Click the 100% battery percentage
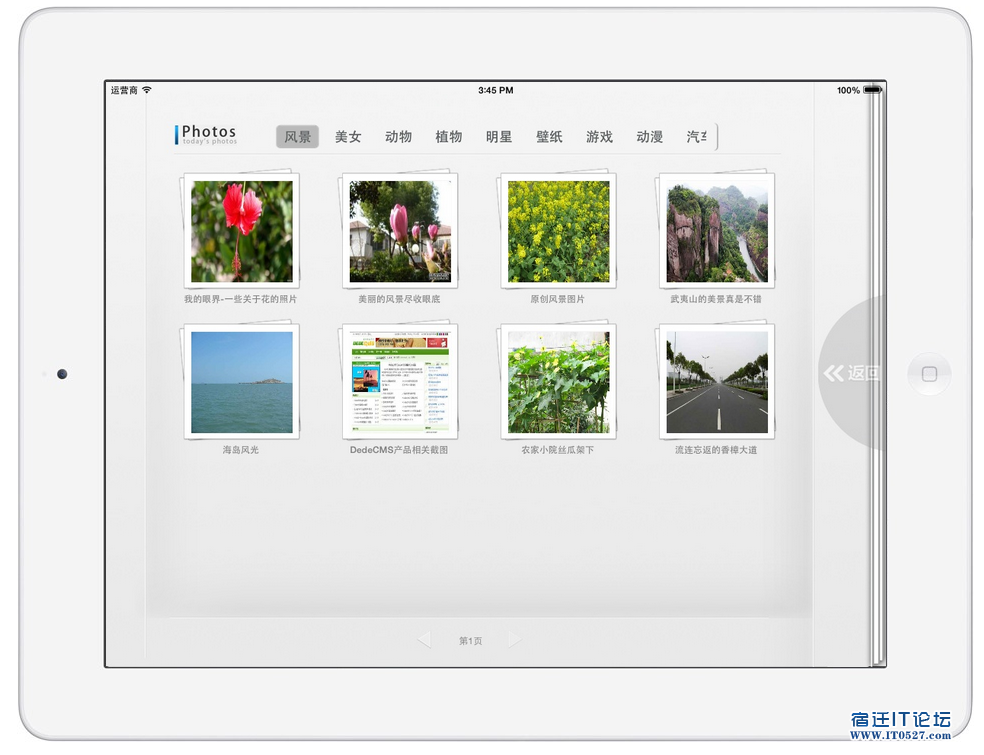The width and height of the screenshot is (984, 755). click(848, 90)
